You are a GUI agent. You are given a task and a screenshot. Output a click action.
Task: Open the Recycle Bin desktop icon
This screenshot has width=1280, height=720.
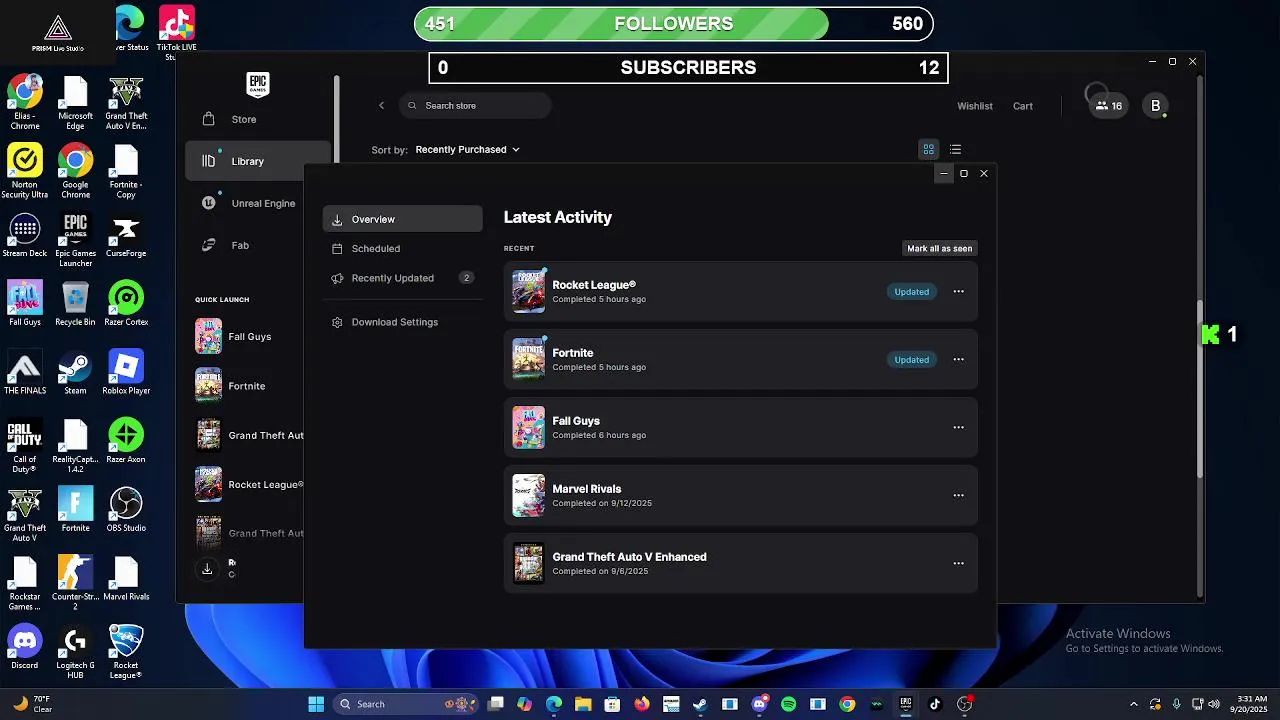pyautogui.click(x=75, y=304)
